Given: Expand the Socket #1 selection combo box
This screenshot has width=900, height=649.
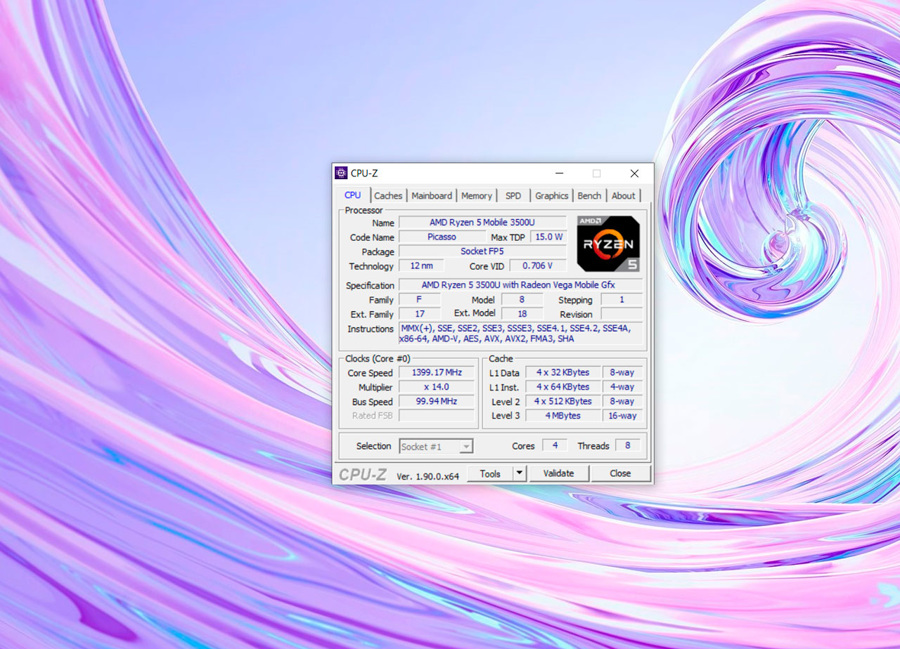Looking at the screenshot, I should click(x=436, y=446).
